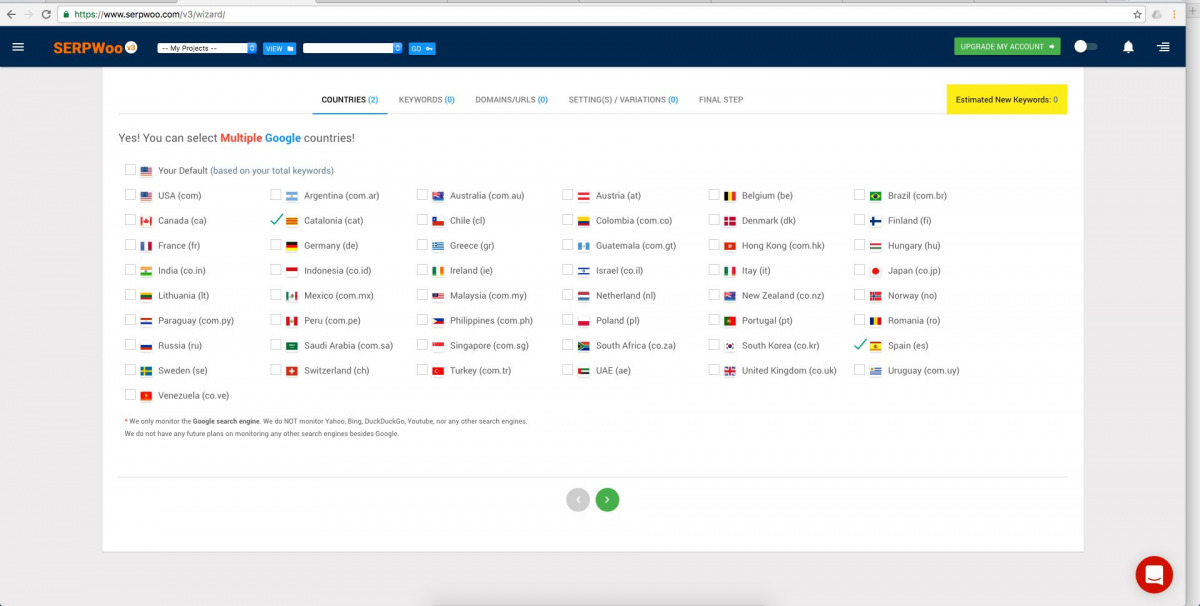Check the USA (com) checkbox

pyautogui.click(x=131, y=195)
